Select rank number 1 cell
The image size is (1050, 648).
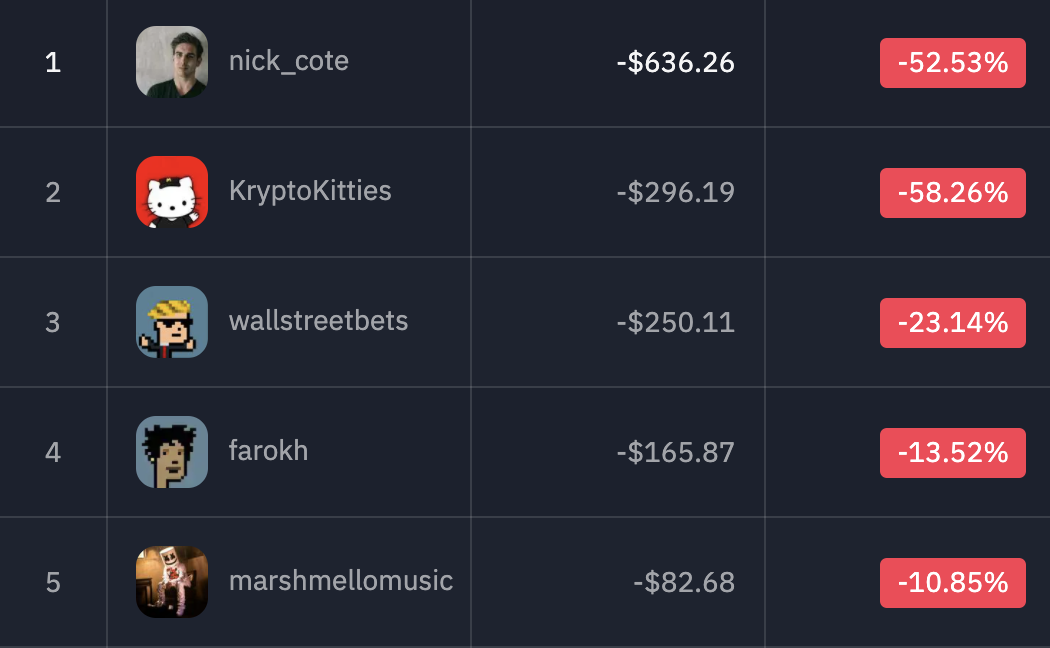[x=53, y=63]
